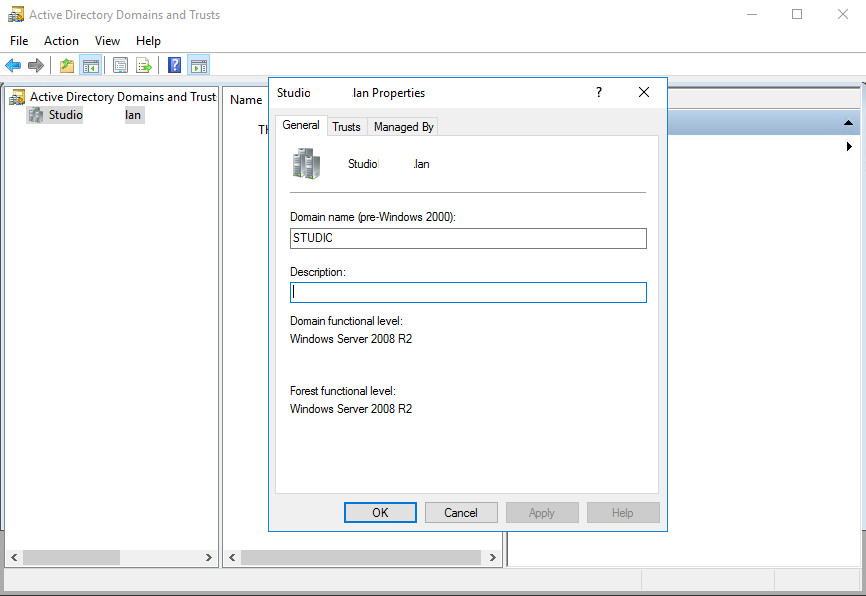Click the Up One Level folder icon
The height and width of the screenshot is (596, 866).
pos(67,66)
